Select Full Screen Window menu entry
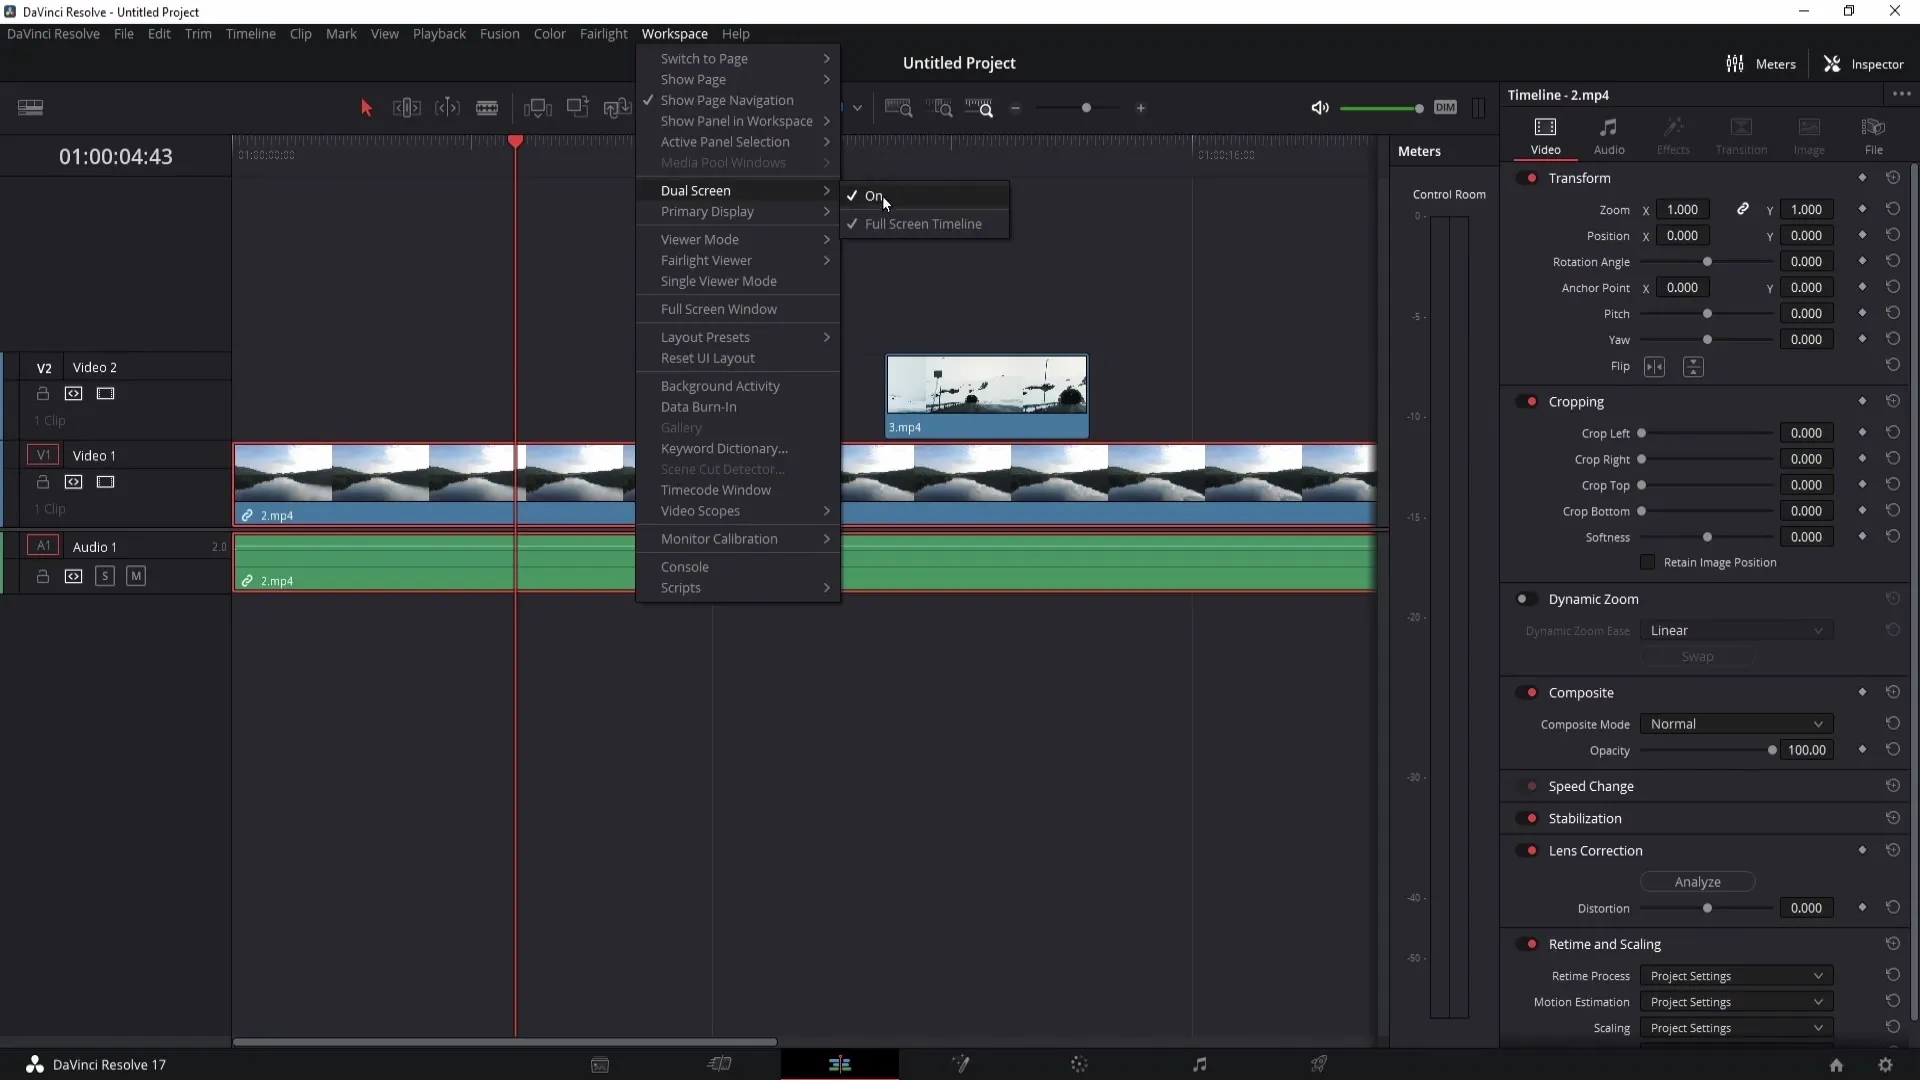The height and width of the screenshot is (1080, 1920). point(738,310)
